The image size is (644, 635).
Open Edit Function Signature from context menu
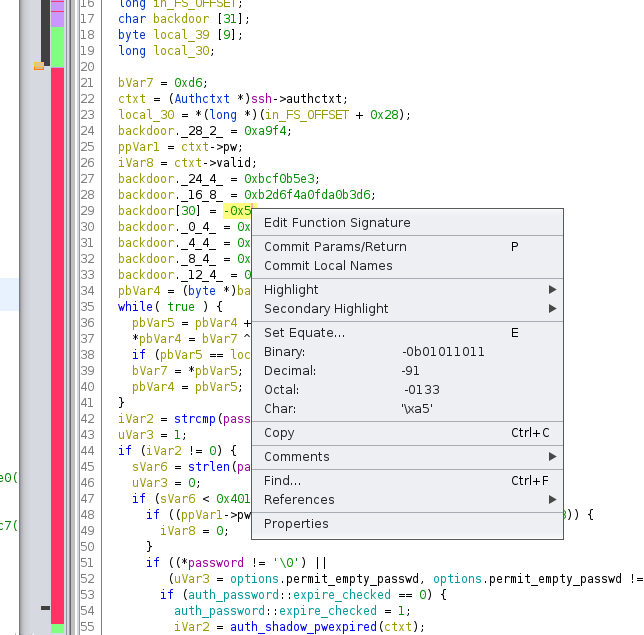click(x=337, y=222)
